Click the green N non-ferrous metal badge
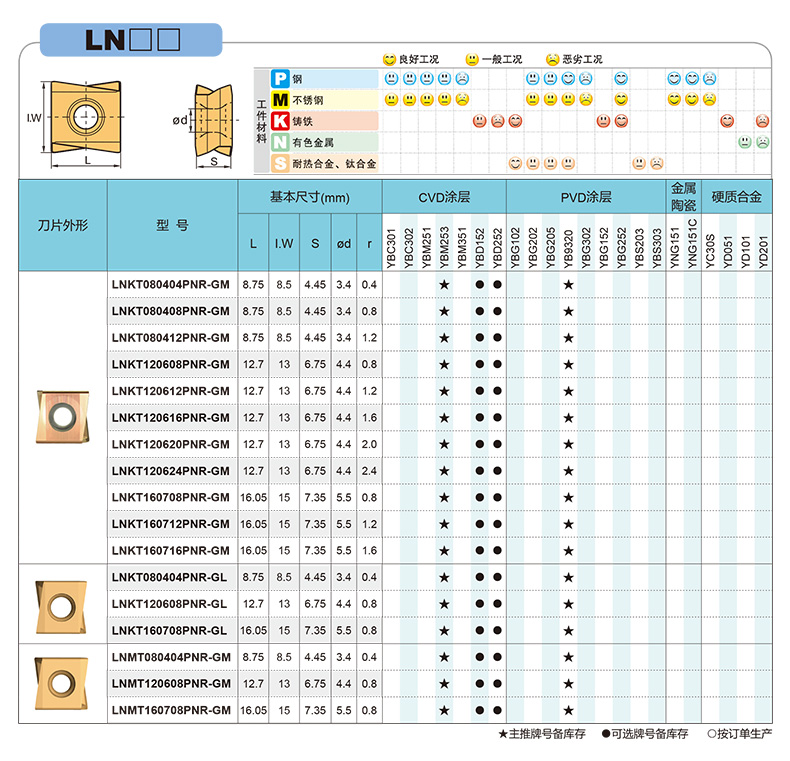 [280, 142]
